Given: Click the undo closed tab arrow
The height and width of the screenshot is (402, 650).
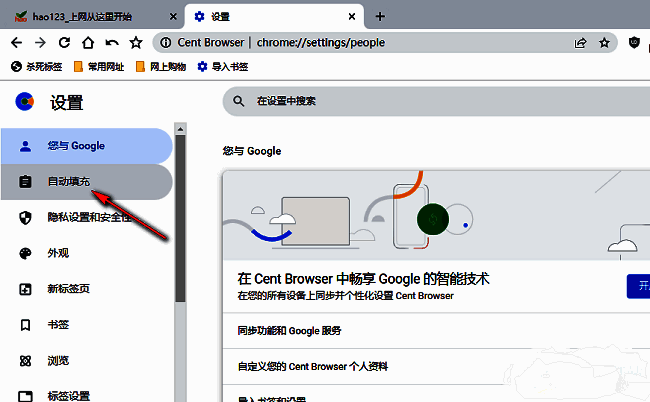Looking at the screenshot, I should [112, 43].
